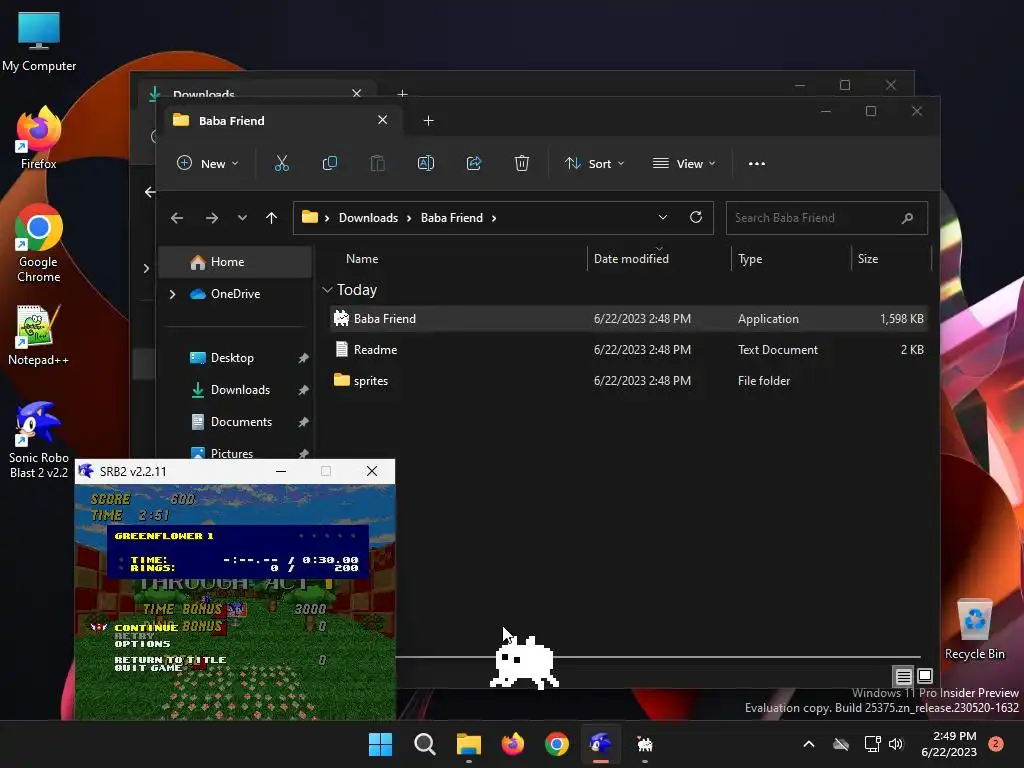This screenshot has height=768, width=1024.
Task: Expand address bar history dropdown
Action: pyautogui.click(x=662, y=217)
